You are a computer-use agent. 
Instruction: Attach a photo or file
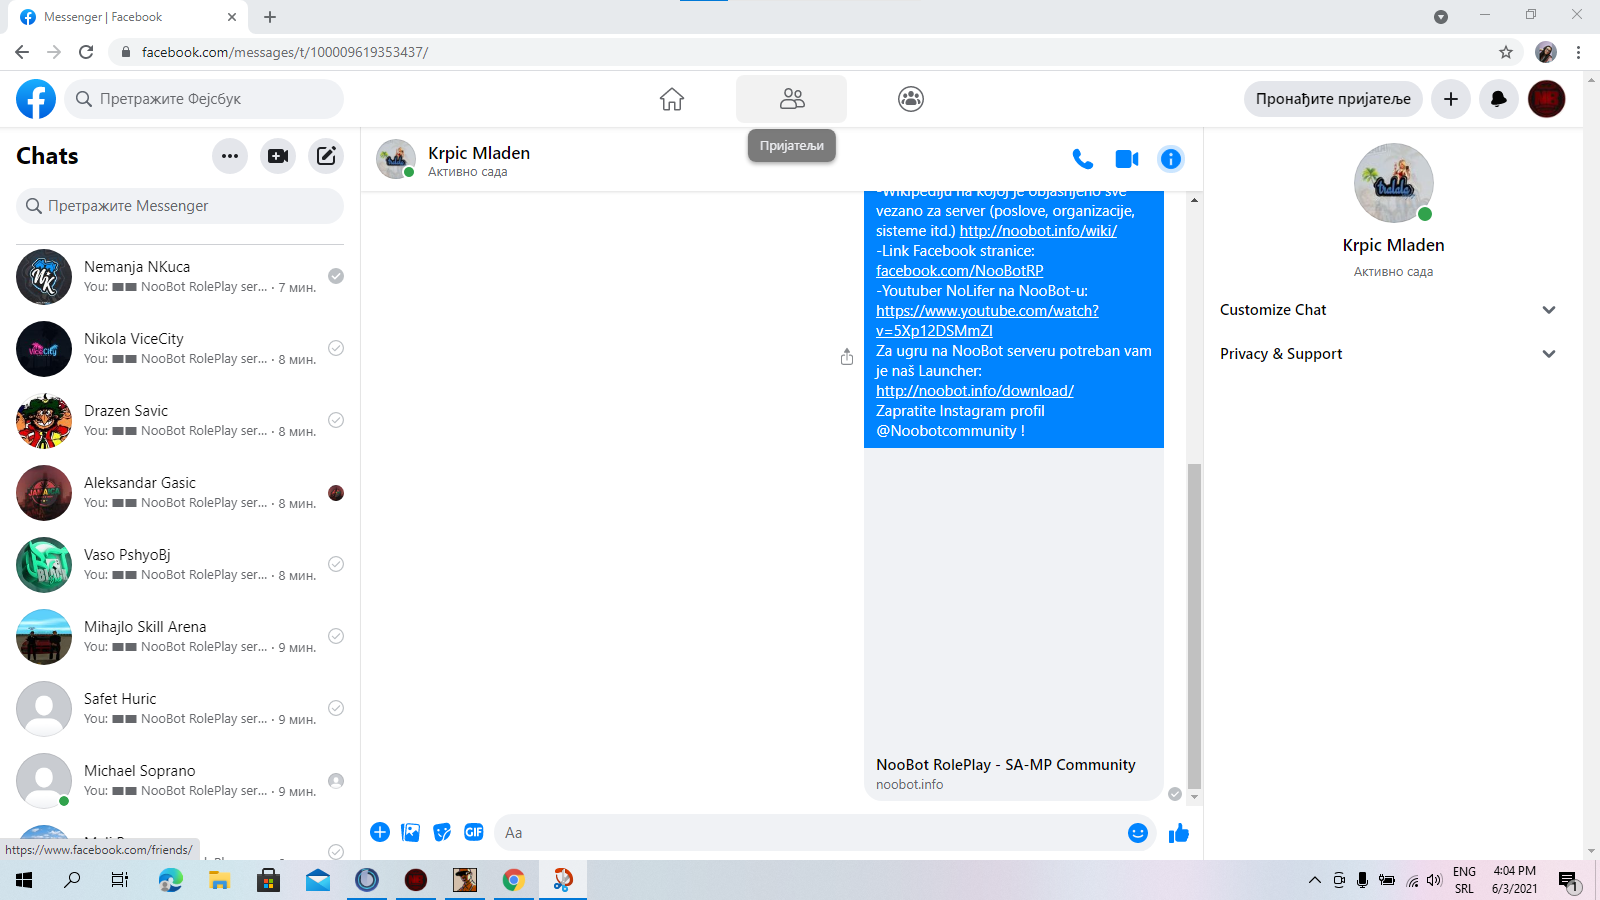411,832
